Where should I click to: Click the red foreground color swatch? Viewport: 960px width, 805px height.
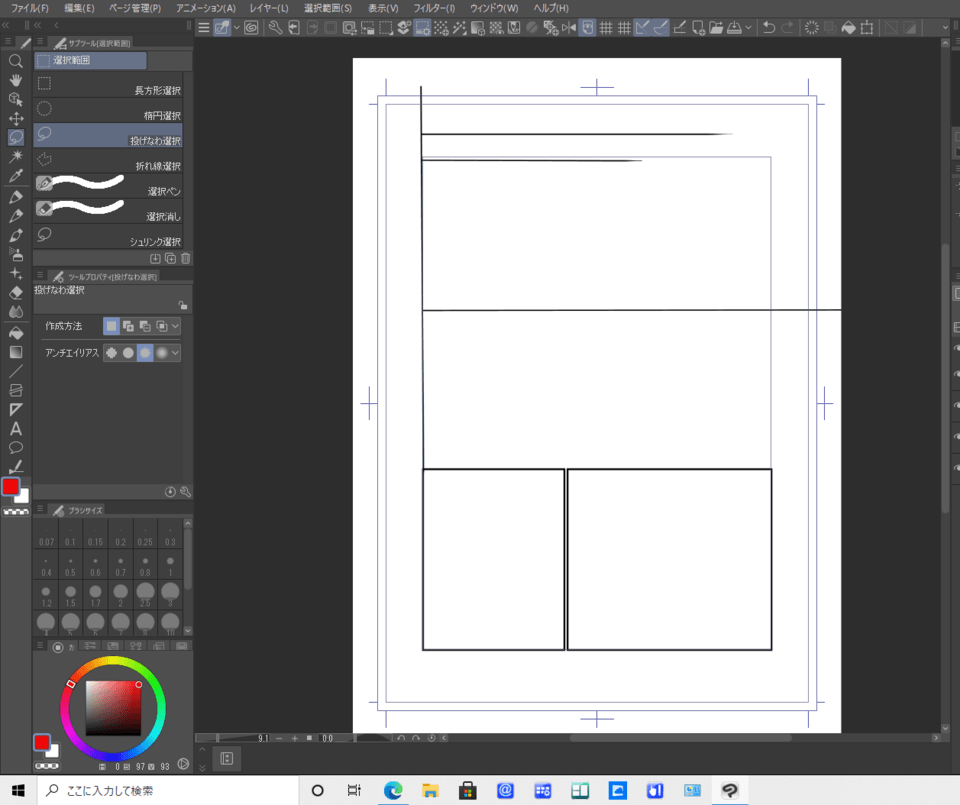pos(13,487)
